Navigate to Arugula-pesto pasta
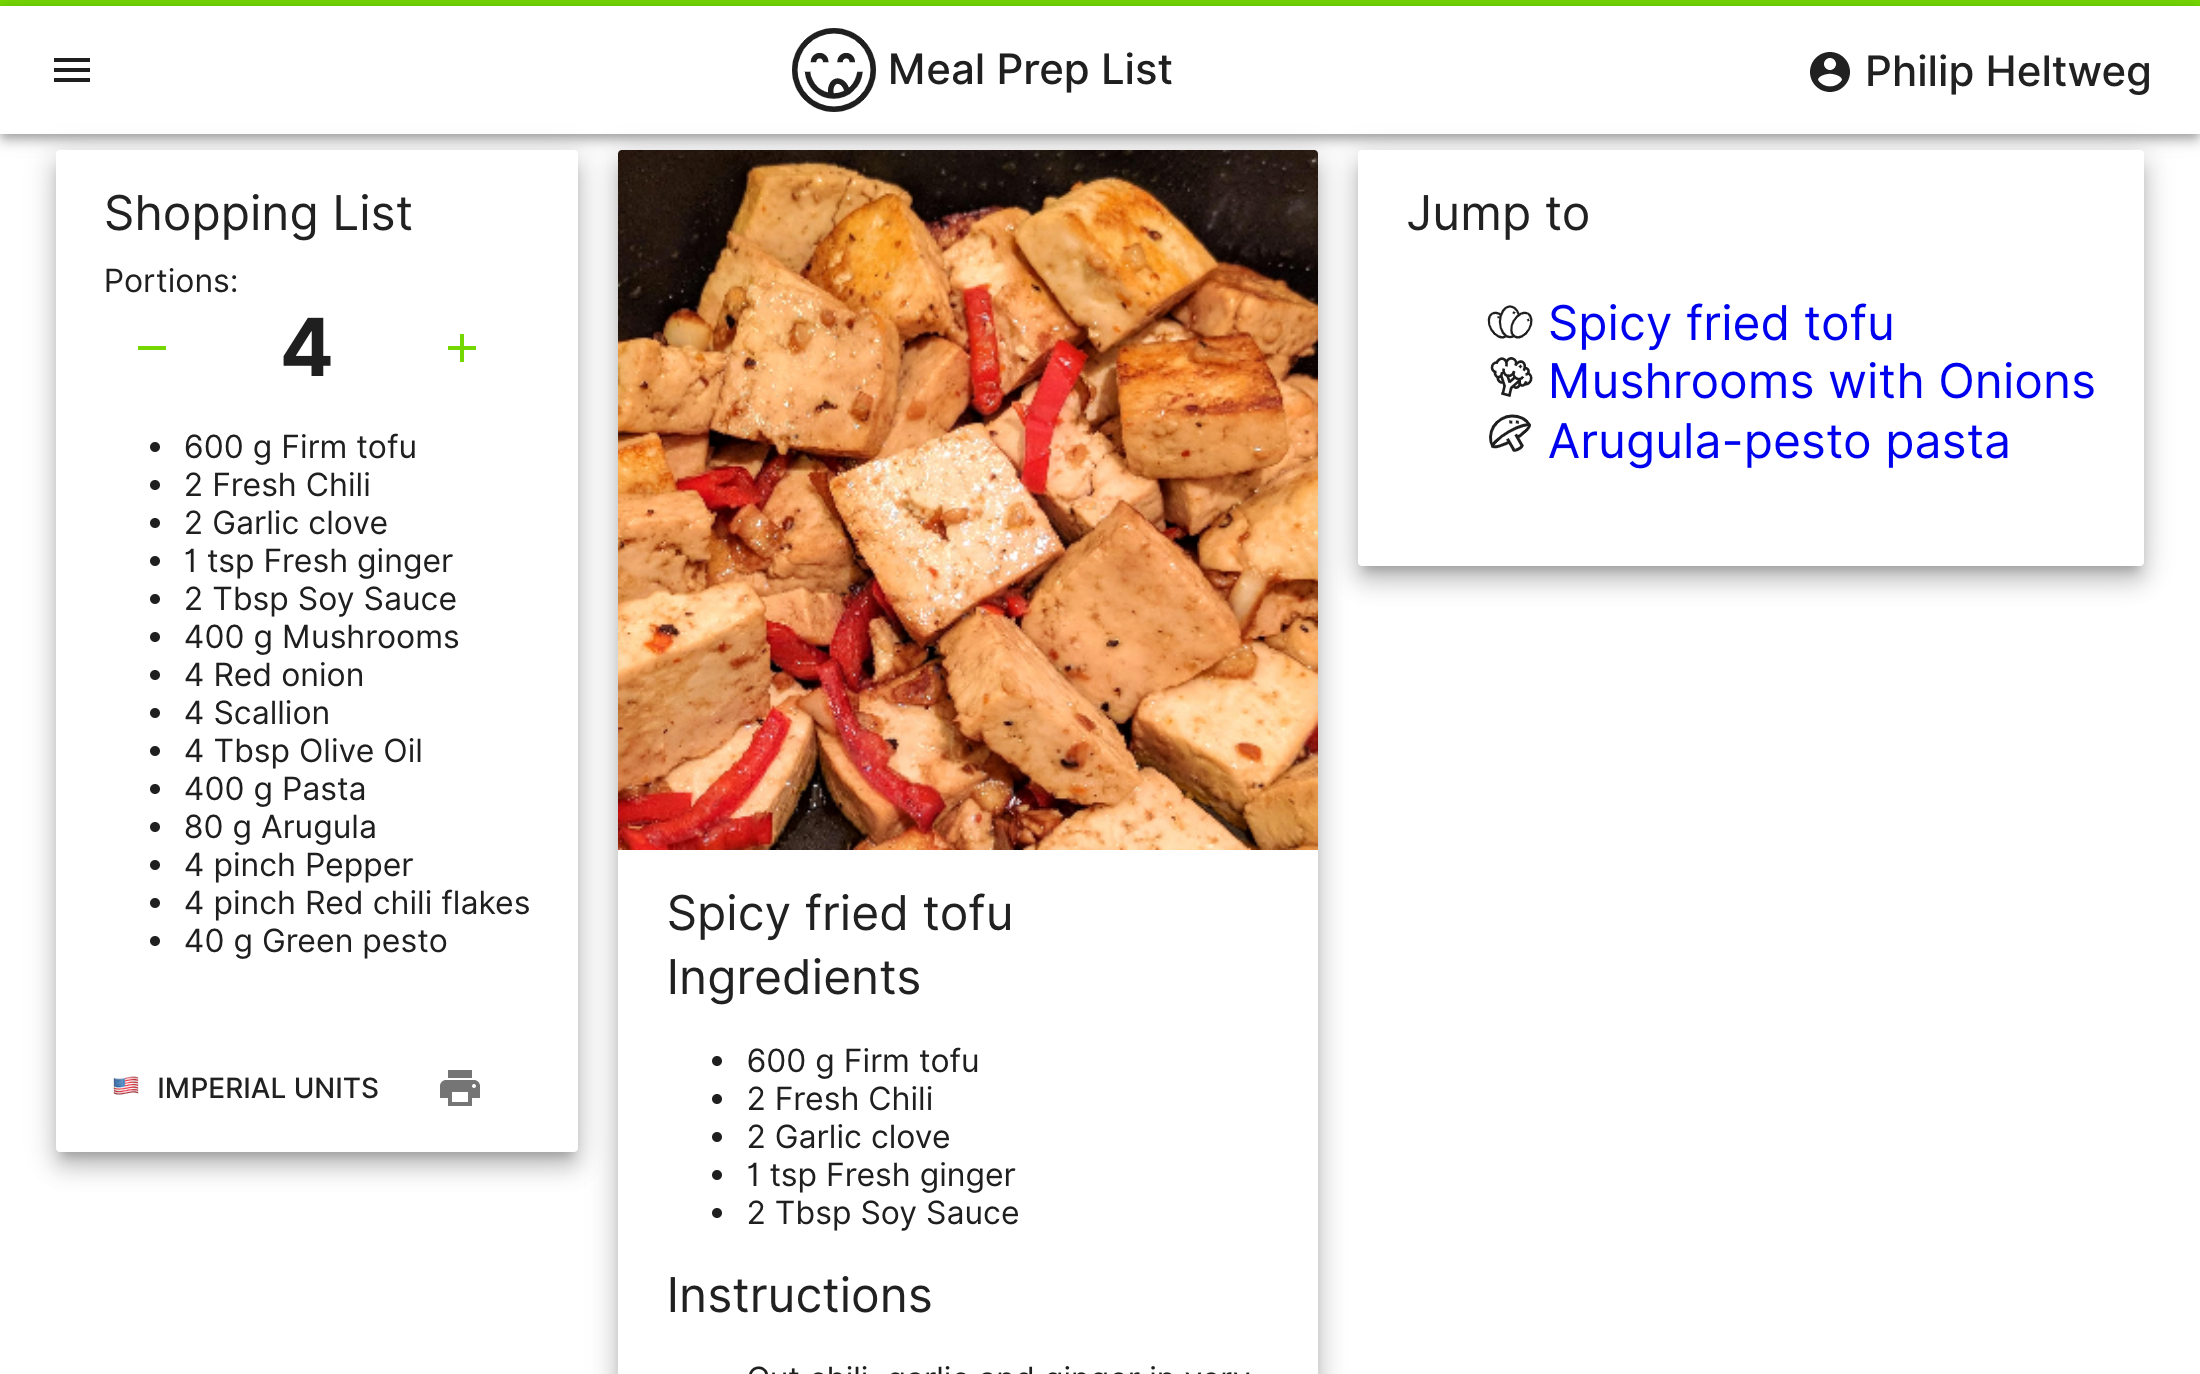2200x1374 pixels. [x=1778, y=440]
